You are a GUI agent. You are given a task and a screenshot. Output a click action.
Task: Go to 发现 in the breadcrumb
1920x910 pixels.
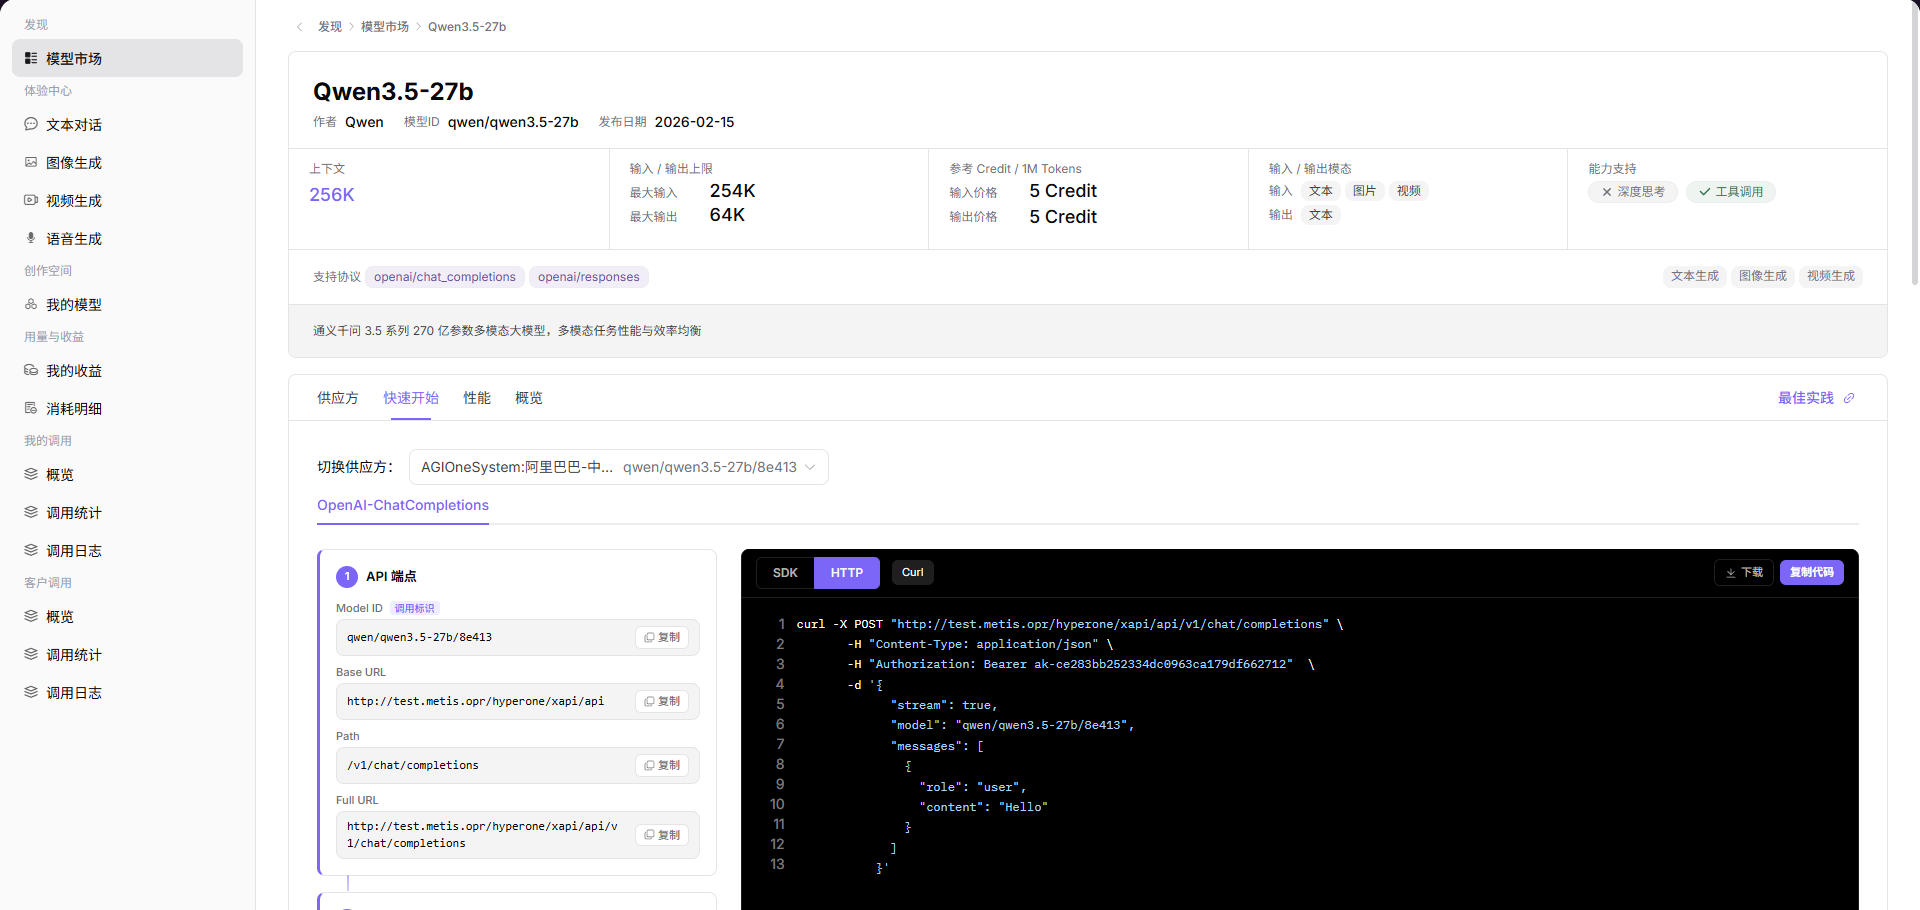pos(330,27)
